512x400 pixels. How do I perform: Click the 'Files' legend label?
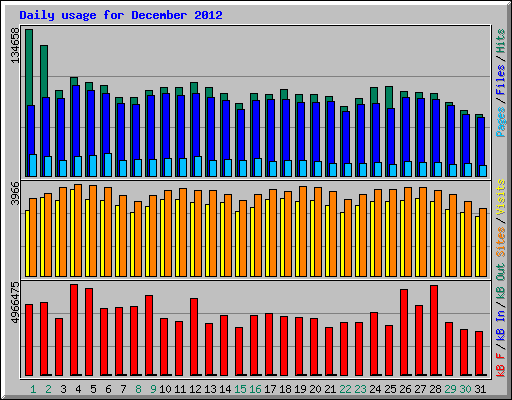[501, 80]
